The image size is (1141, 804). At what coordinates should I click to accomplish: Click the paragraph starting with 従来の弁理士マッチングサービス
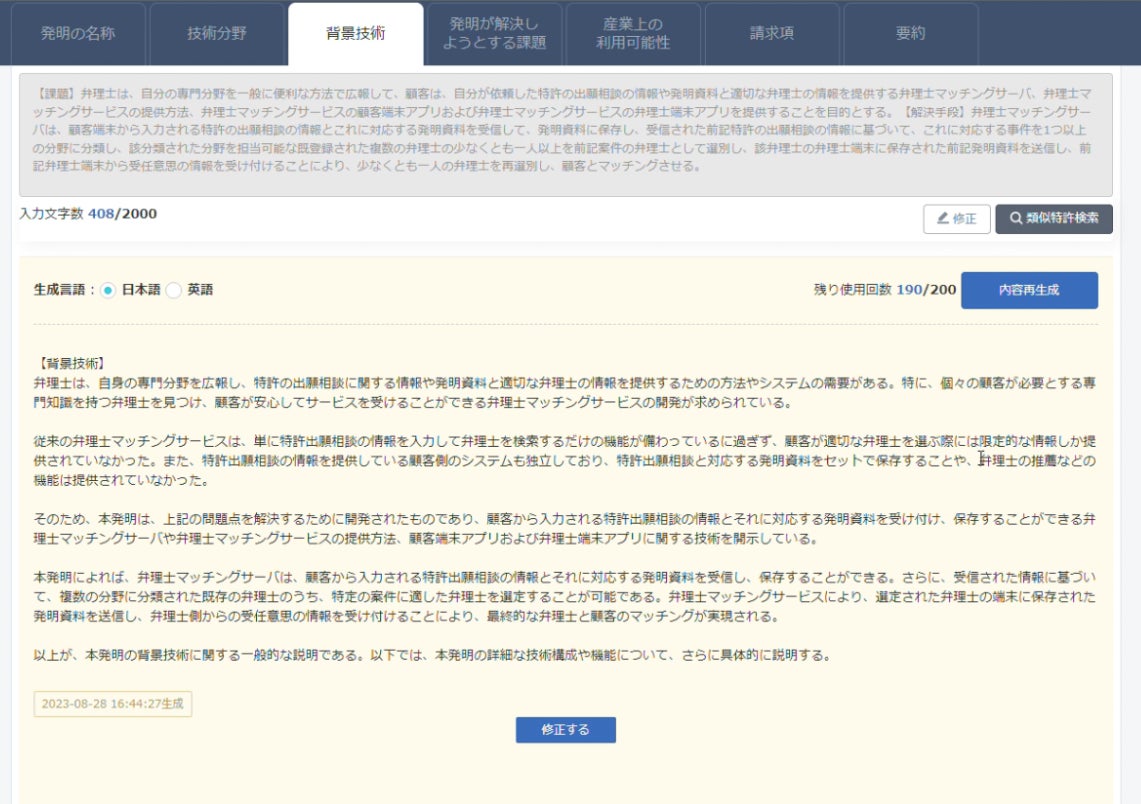(x=565, y=461)
